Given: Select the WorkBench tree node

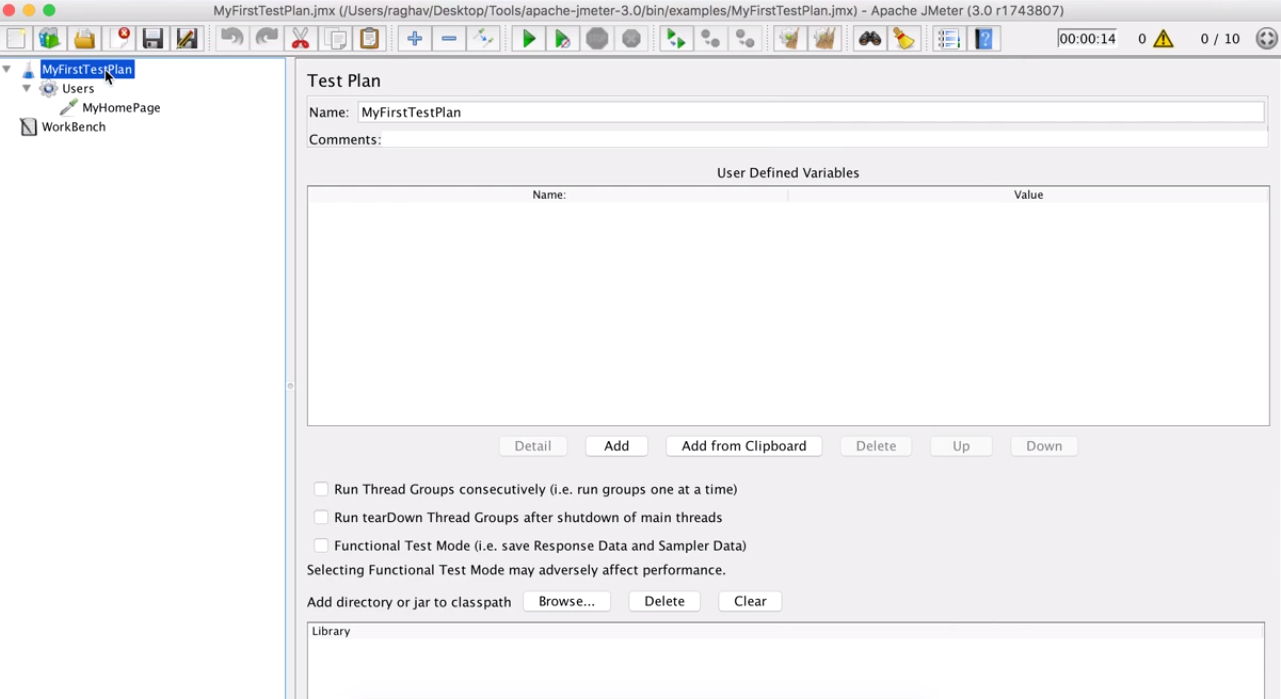Looking at the screenshot, I should pos(73,127).
